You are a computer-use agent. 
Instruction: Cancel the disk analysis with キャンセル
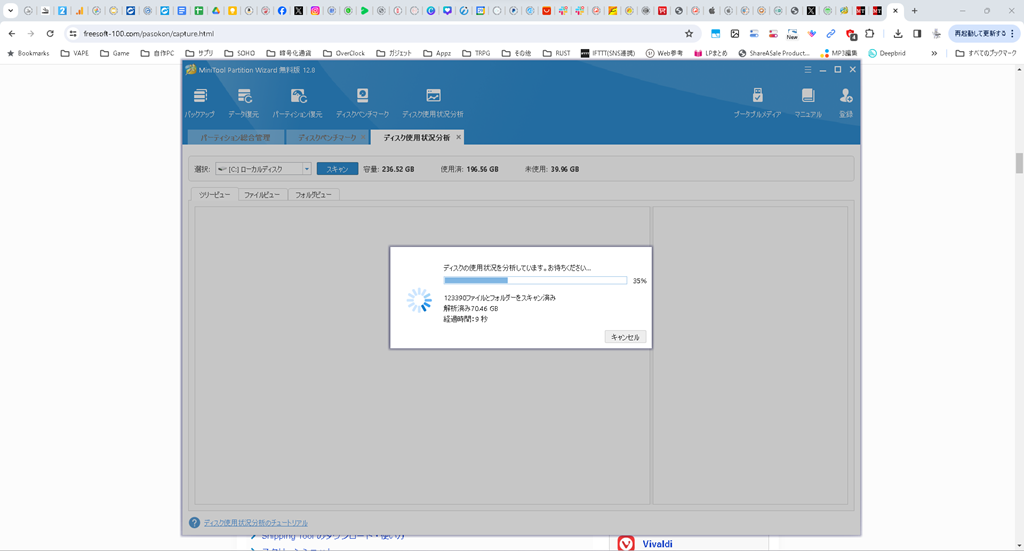coord(625,338)
